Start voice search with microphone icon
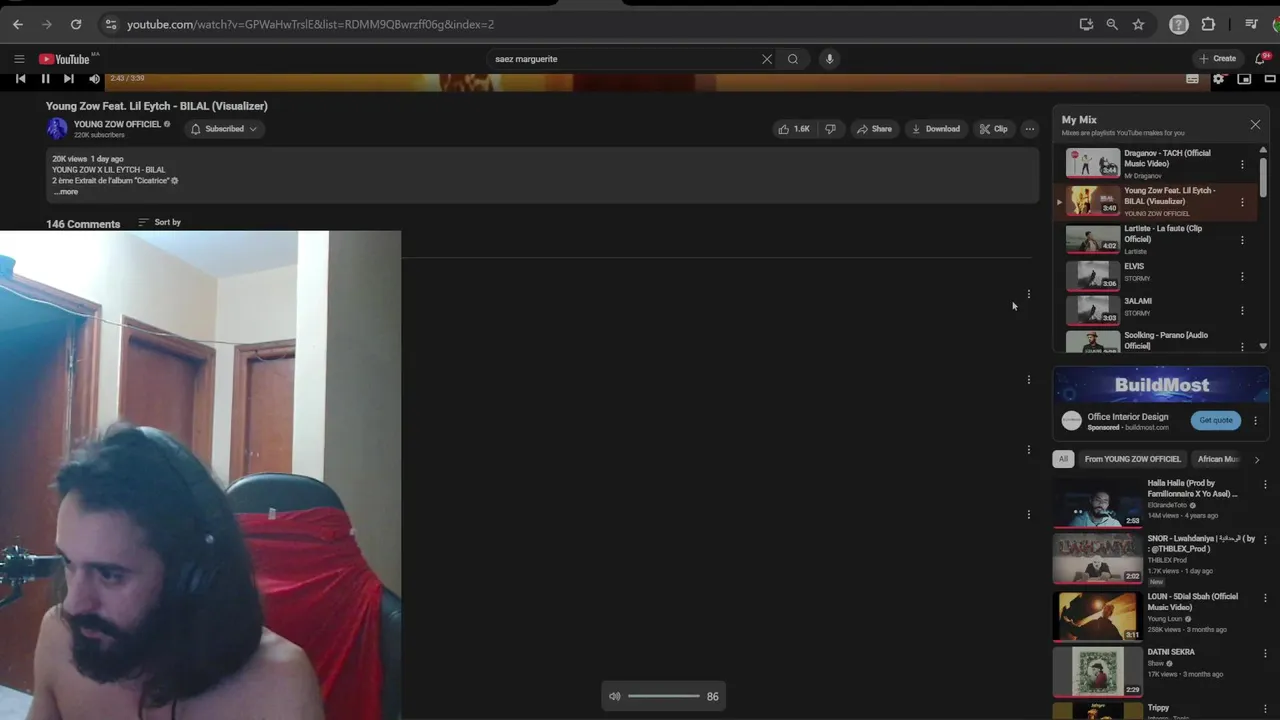Screen dimensions: 1280x720 [829, 59]
